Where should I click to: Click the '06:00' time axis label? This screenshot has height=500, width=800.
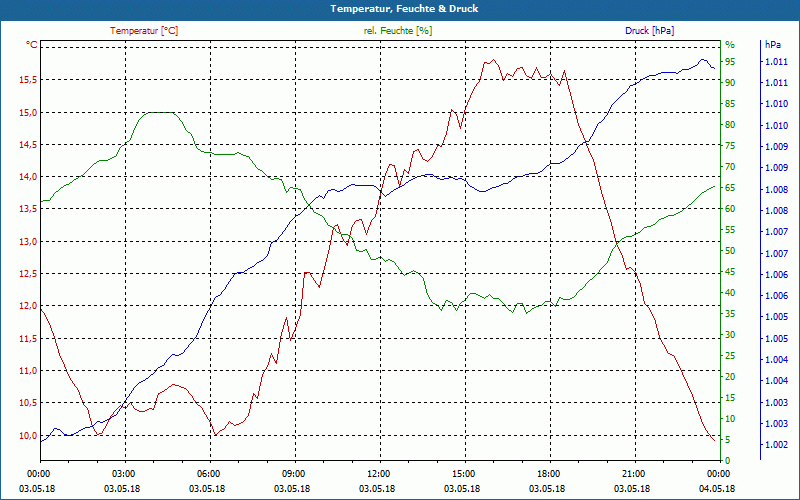coord(208,473)
